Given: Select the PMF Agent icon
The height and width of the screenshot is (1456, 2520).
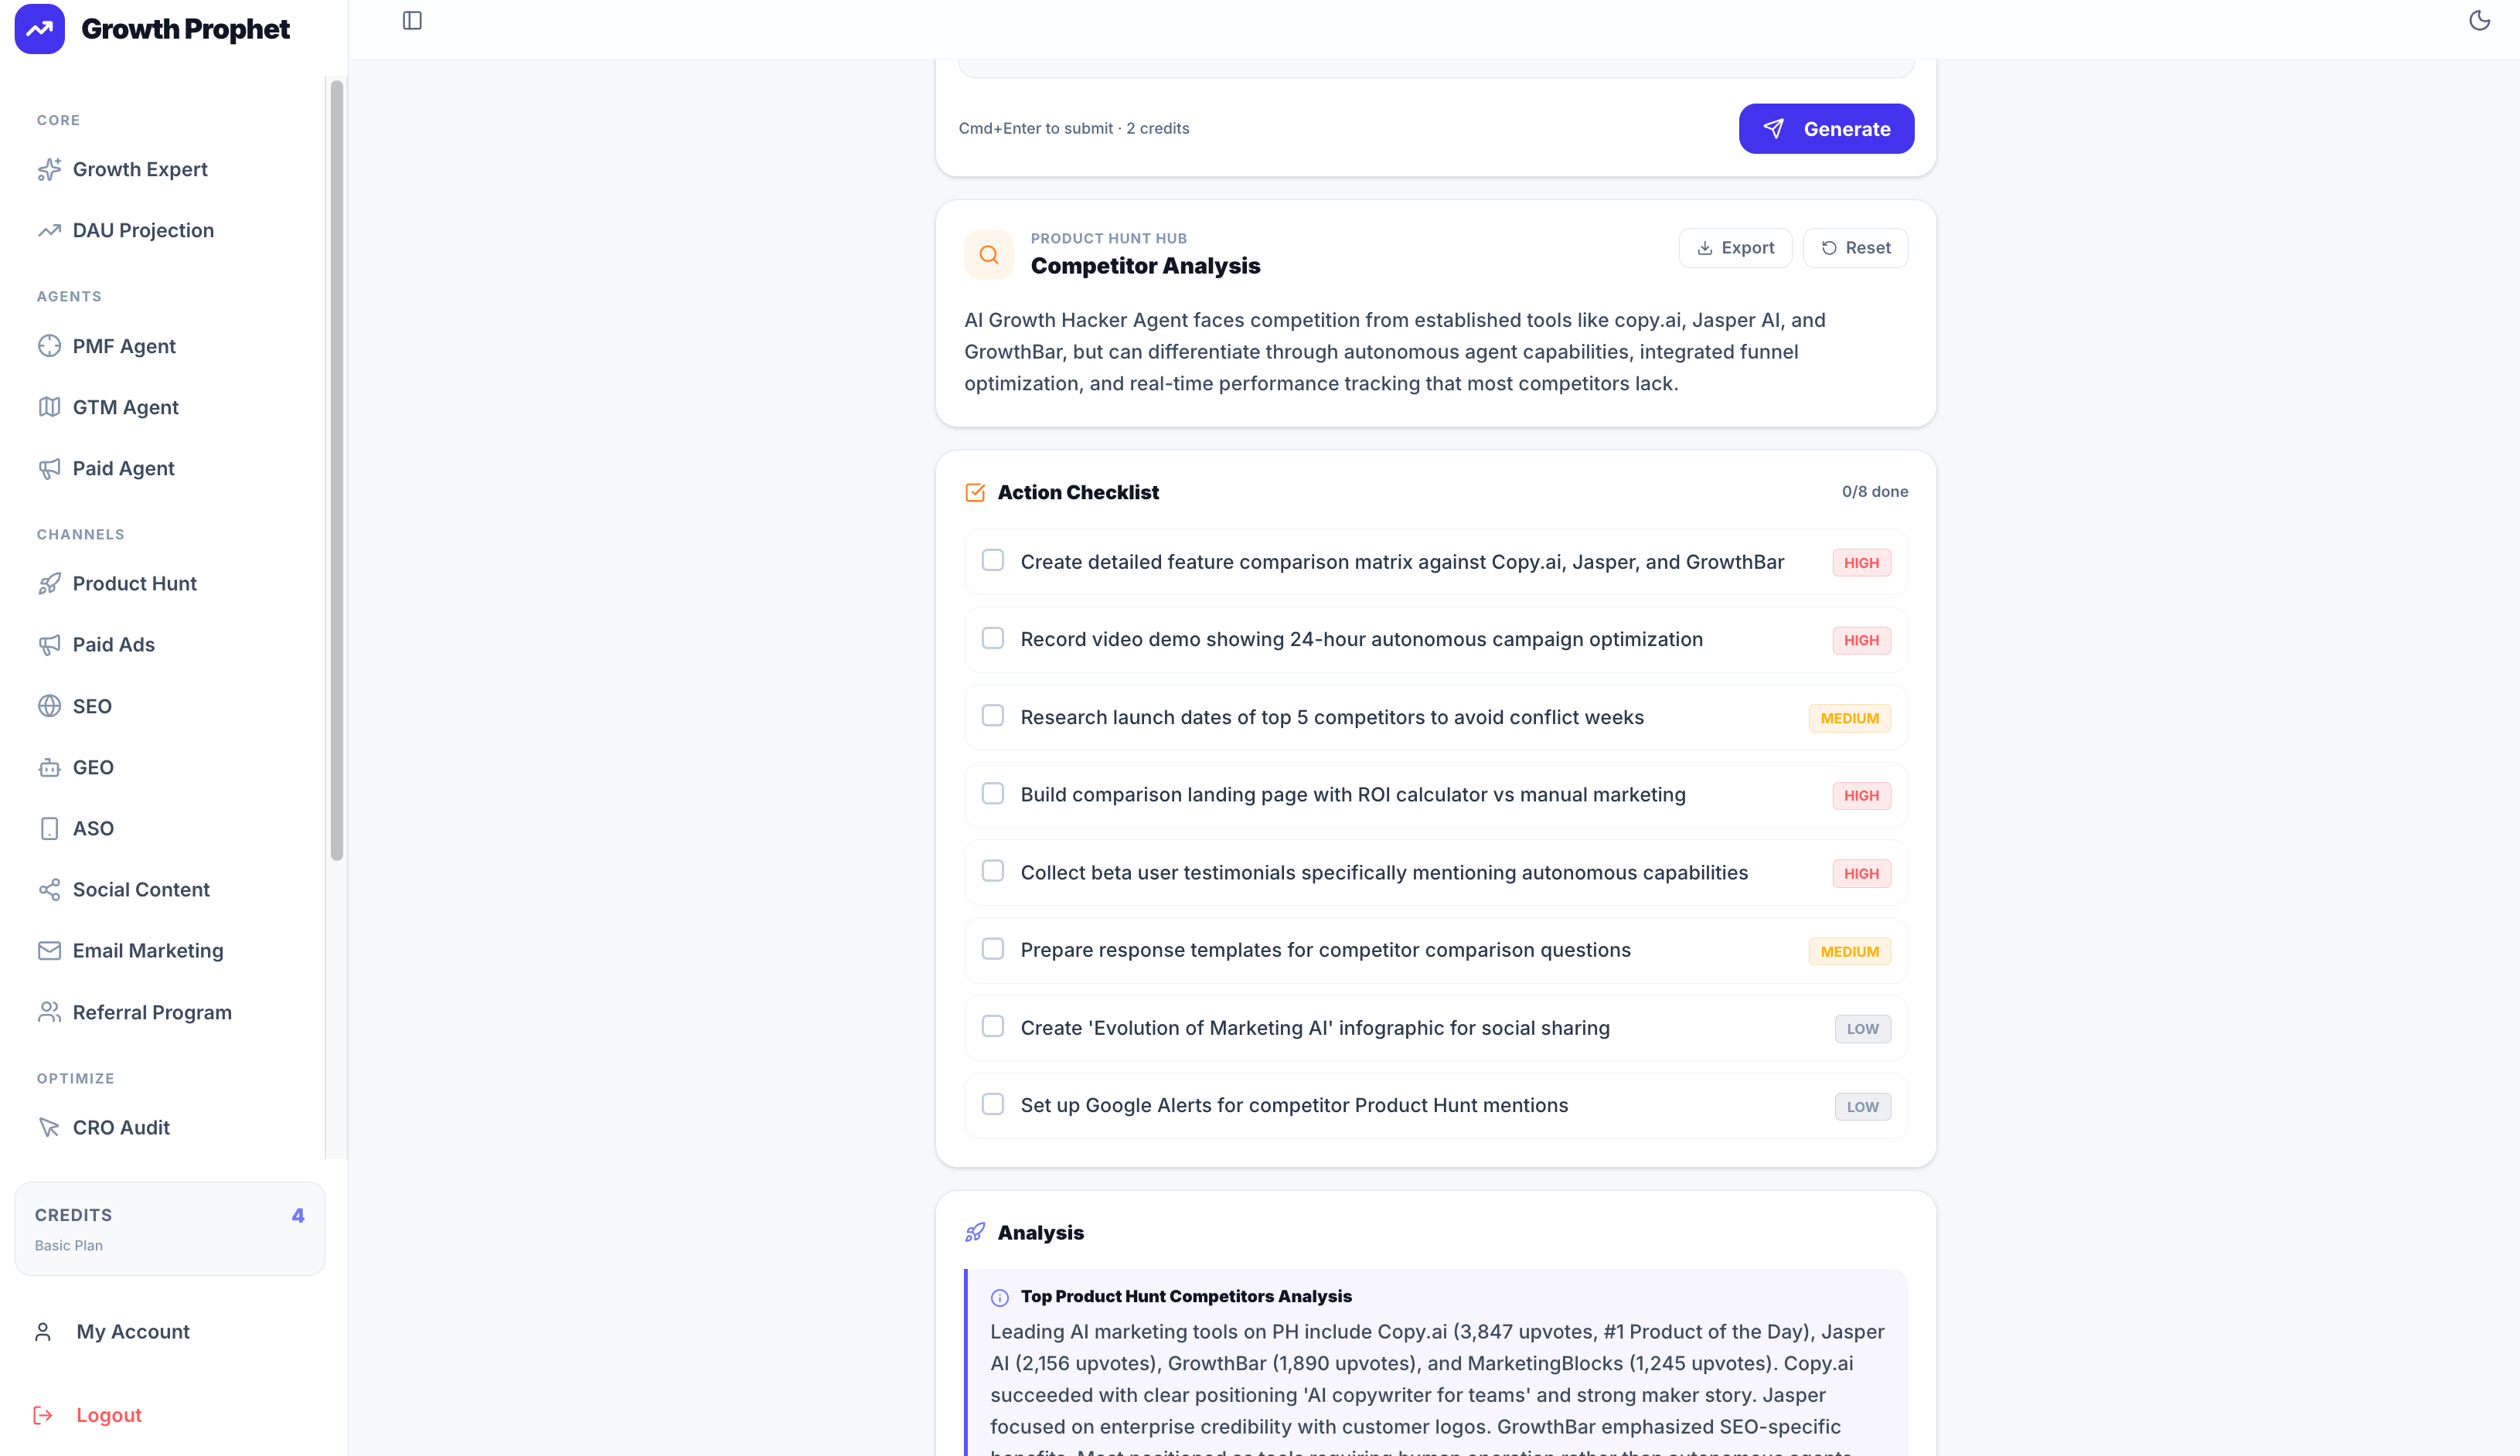Looking at the screenshot, I should (50, 346).
